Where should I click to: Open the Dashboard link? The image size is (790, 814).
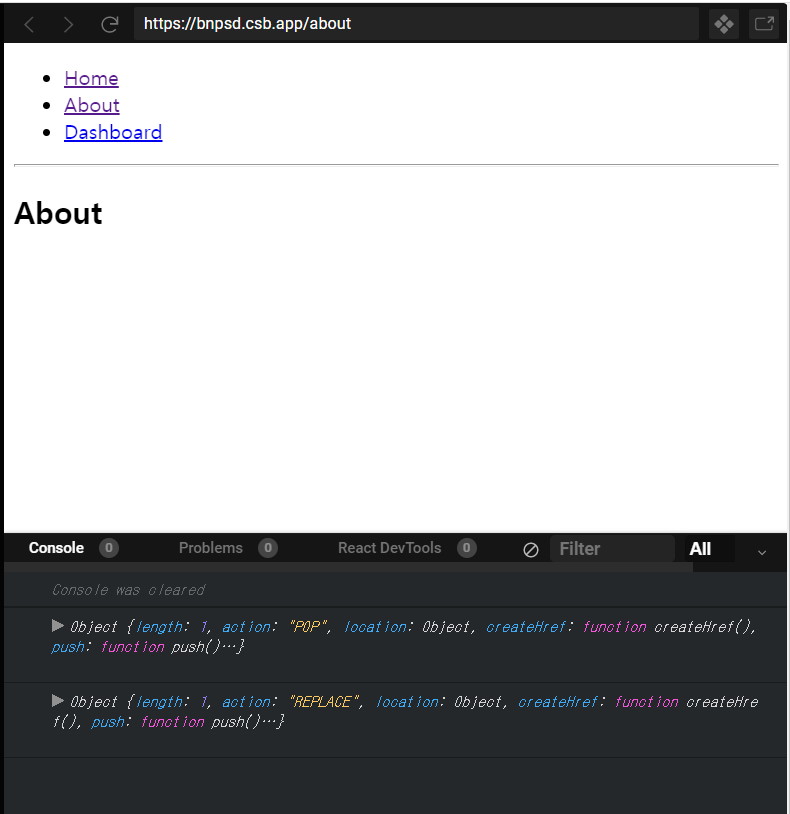coord(113,132)
